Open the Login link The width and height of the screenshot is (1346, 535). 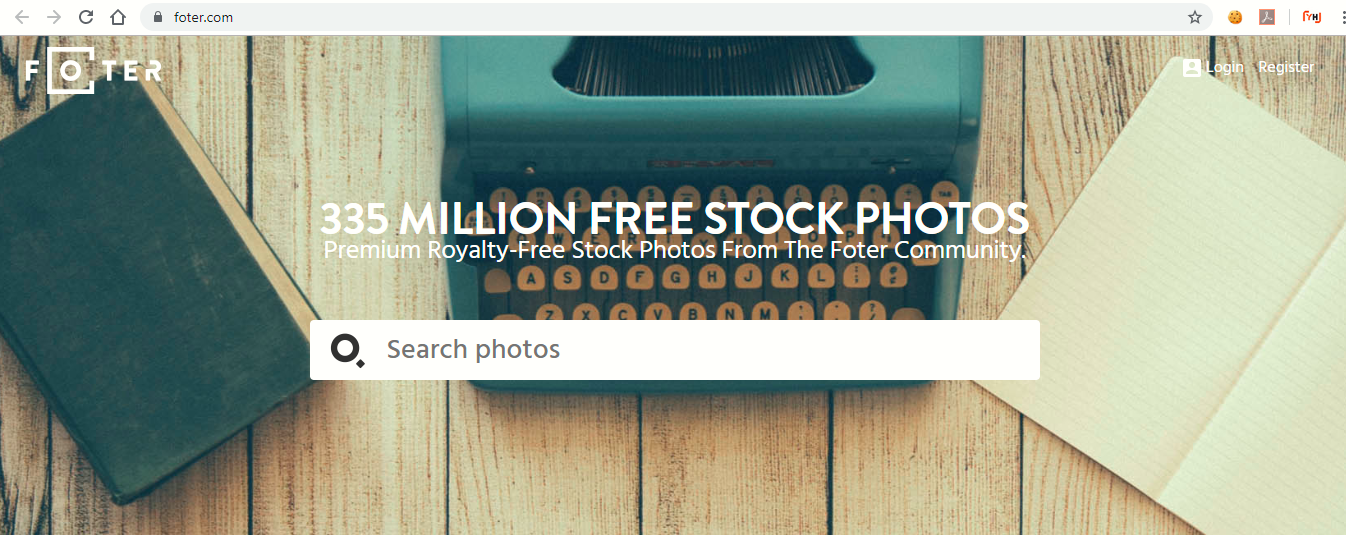point(1225,67)
